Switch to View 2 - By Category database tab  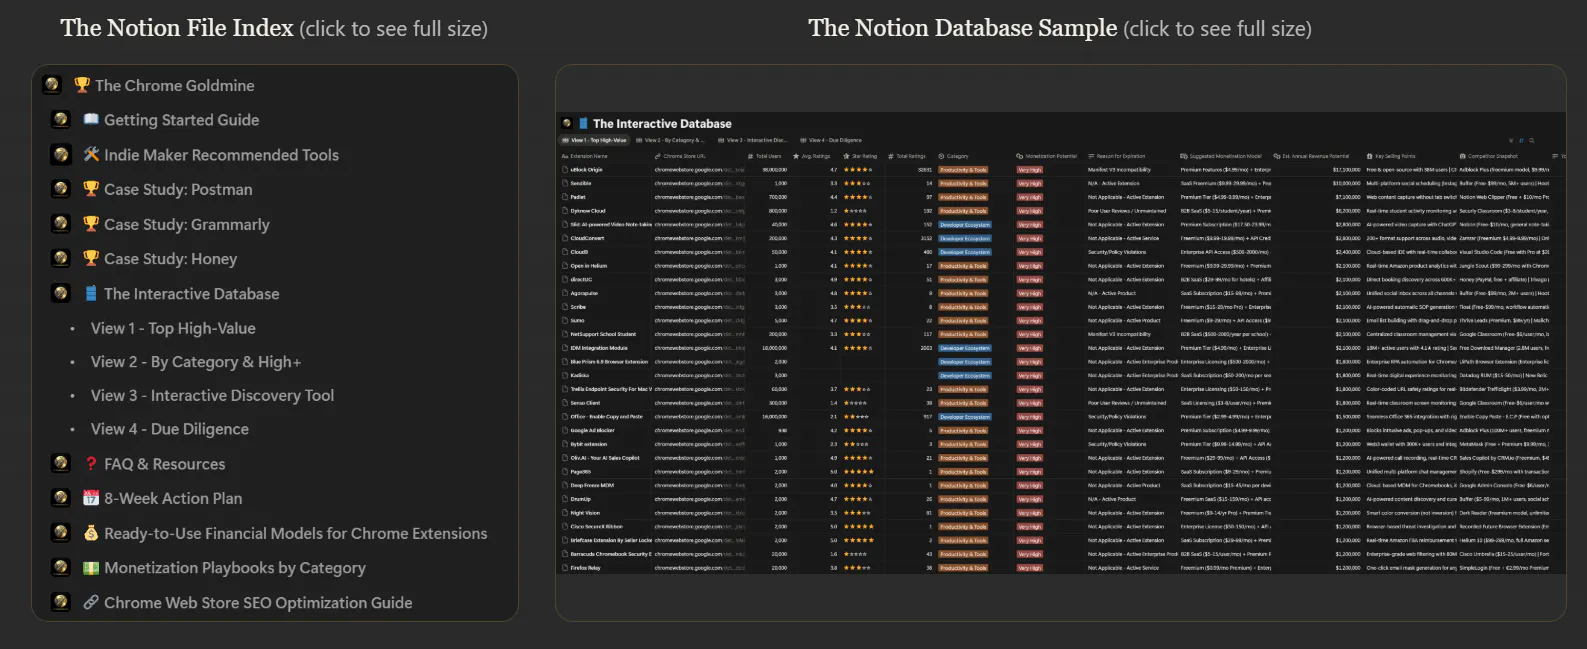(672, 140)
